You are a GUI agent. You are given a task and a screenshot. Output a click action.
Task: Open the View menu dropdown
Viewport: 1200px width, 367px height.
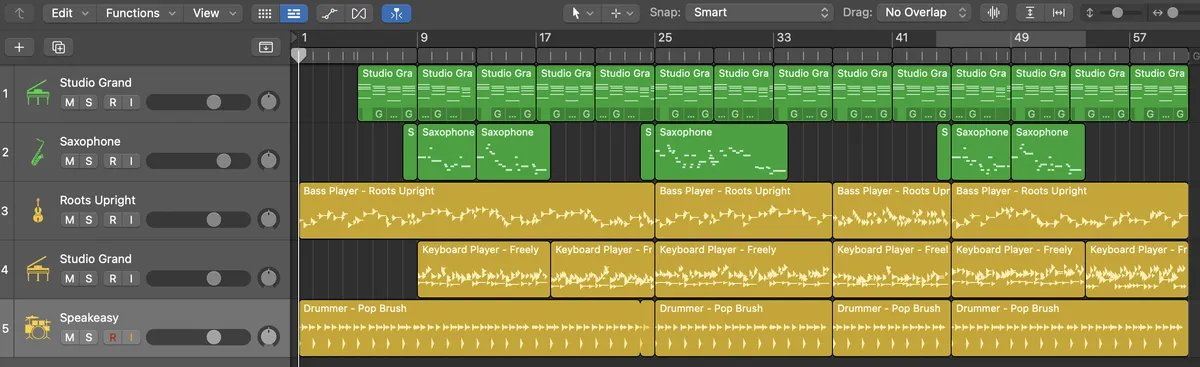213,13
